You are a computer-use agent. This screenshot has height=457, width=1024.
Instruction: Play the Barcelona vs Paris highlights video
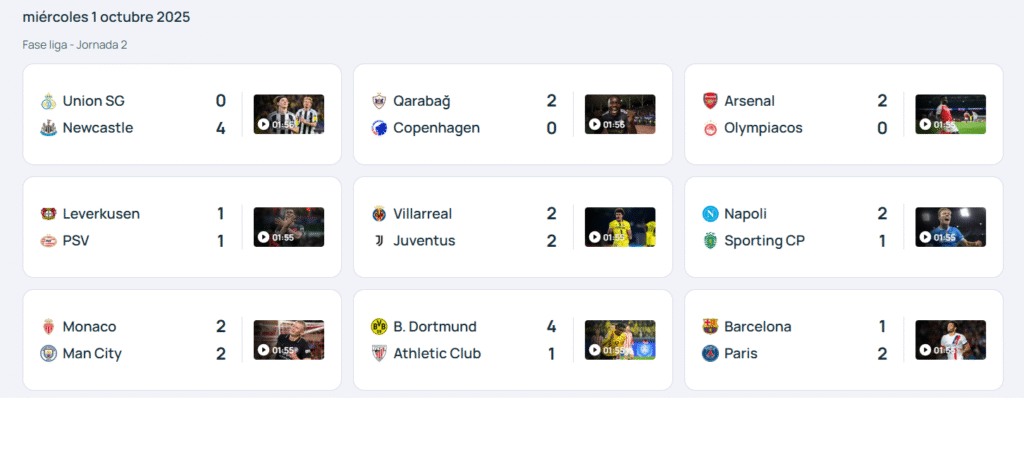tap(950, 340)
